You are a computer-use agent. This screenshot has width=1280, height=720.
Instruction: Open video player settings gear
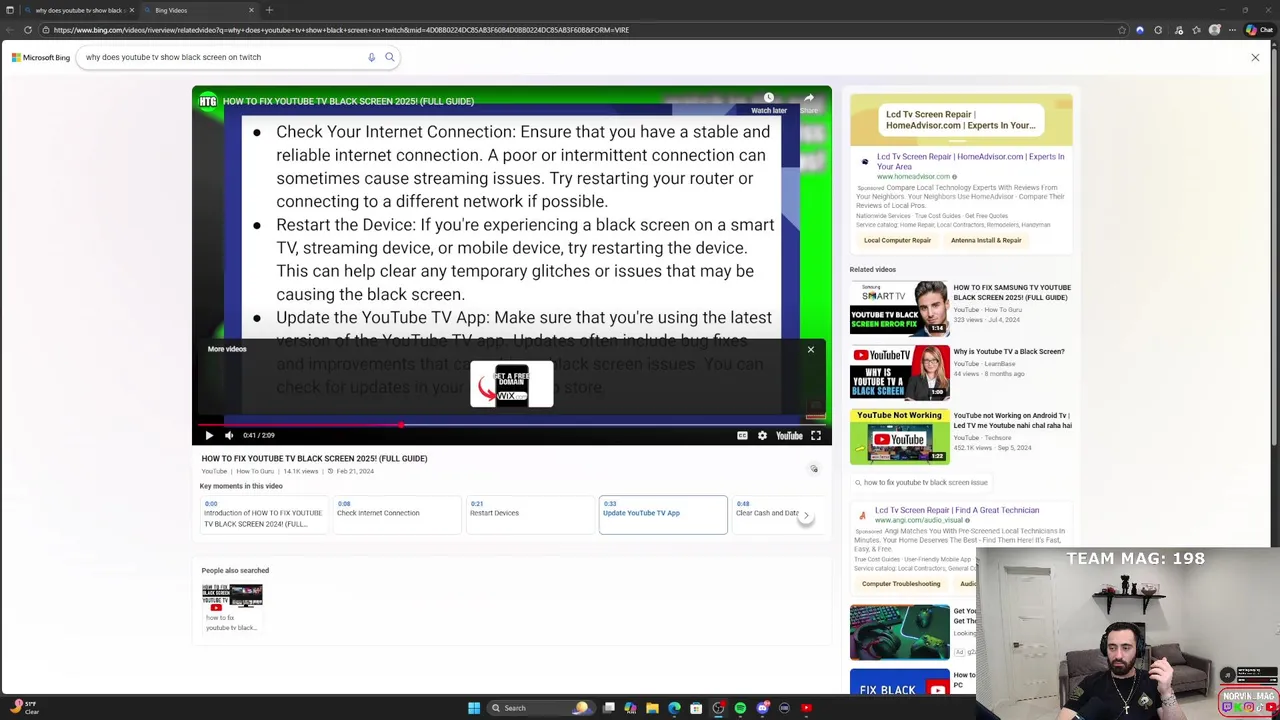tap(762, 435)
